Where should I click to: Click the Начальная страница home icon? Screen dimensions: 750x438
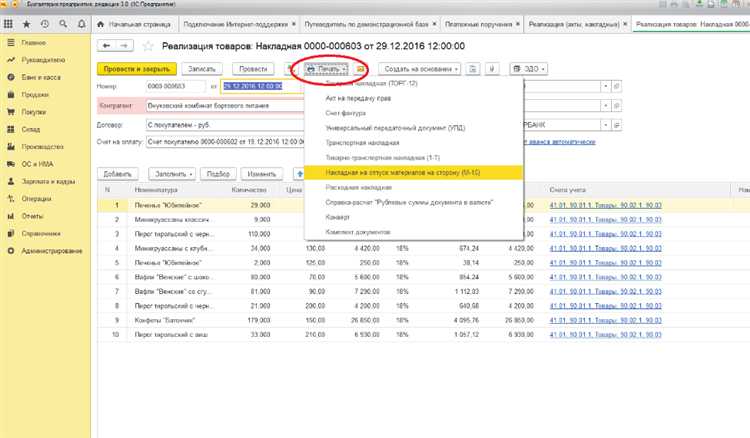click(100, 24)
